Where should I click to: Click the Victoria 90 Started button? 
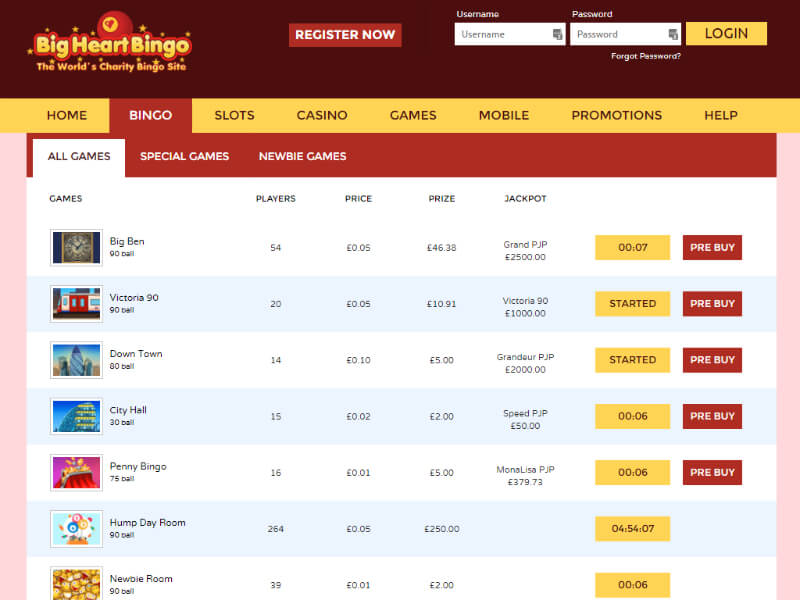[x=633, y=304]
